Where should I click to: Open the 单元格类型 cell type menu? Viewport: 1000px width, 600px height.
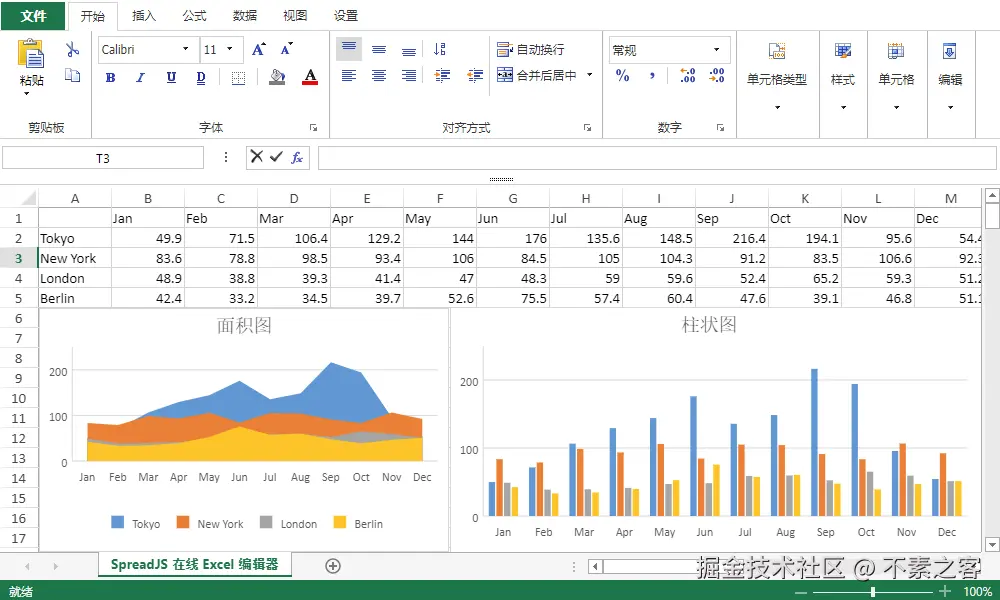[777, 77]
